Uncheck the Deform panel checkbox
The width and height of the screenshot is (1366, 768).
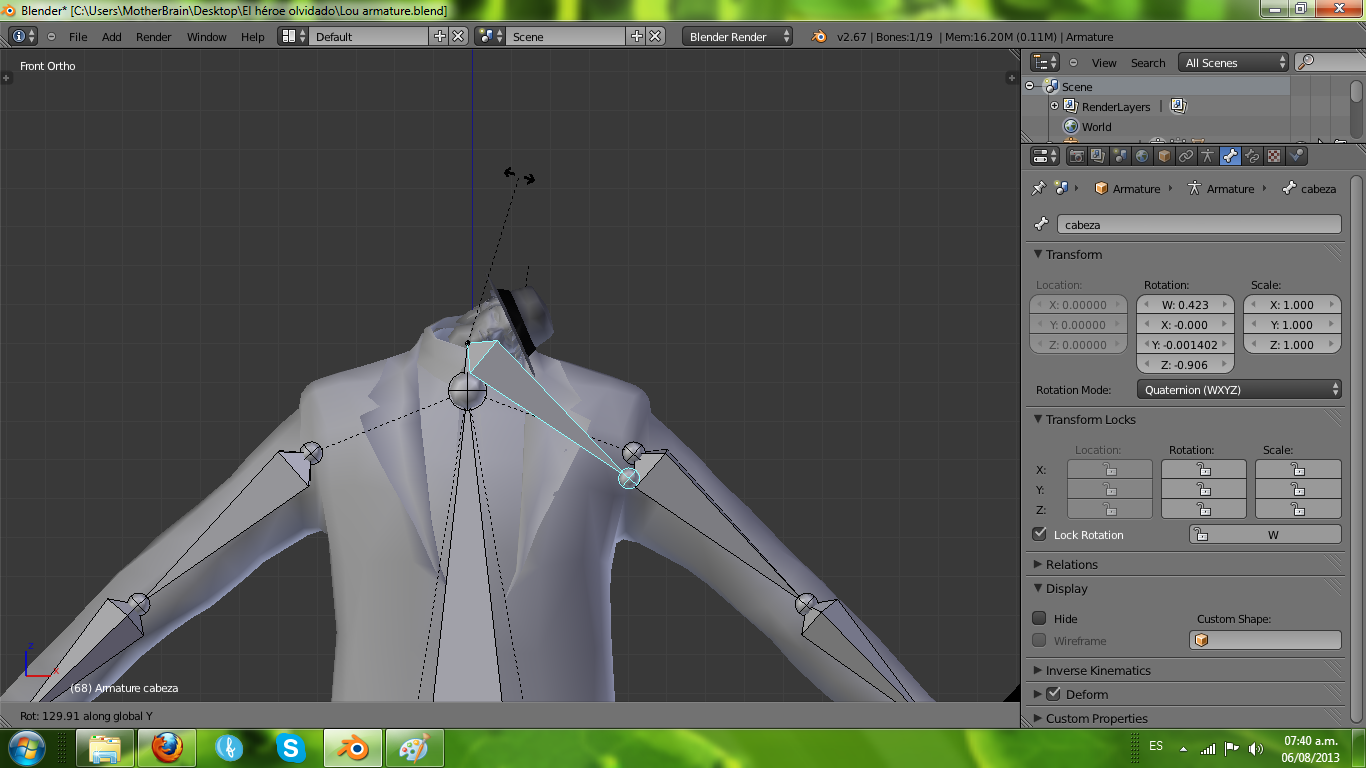pyautogui.click(x=1053, y=693)
